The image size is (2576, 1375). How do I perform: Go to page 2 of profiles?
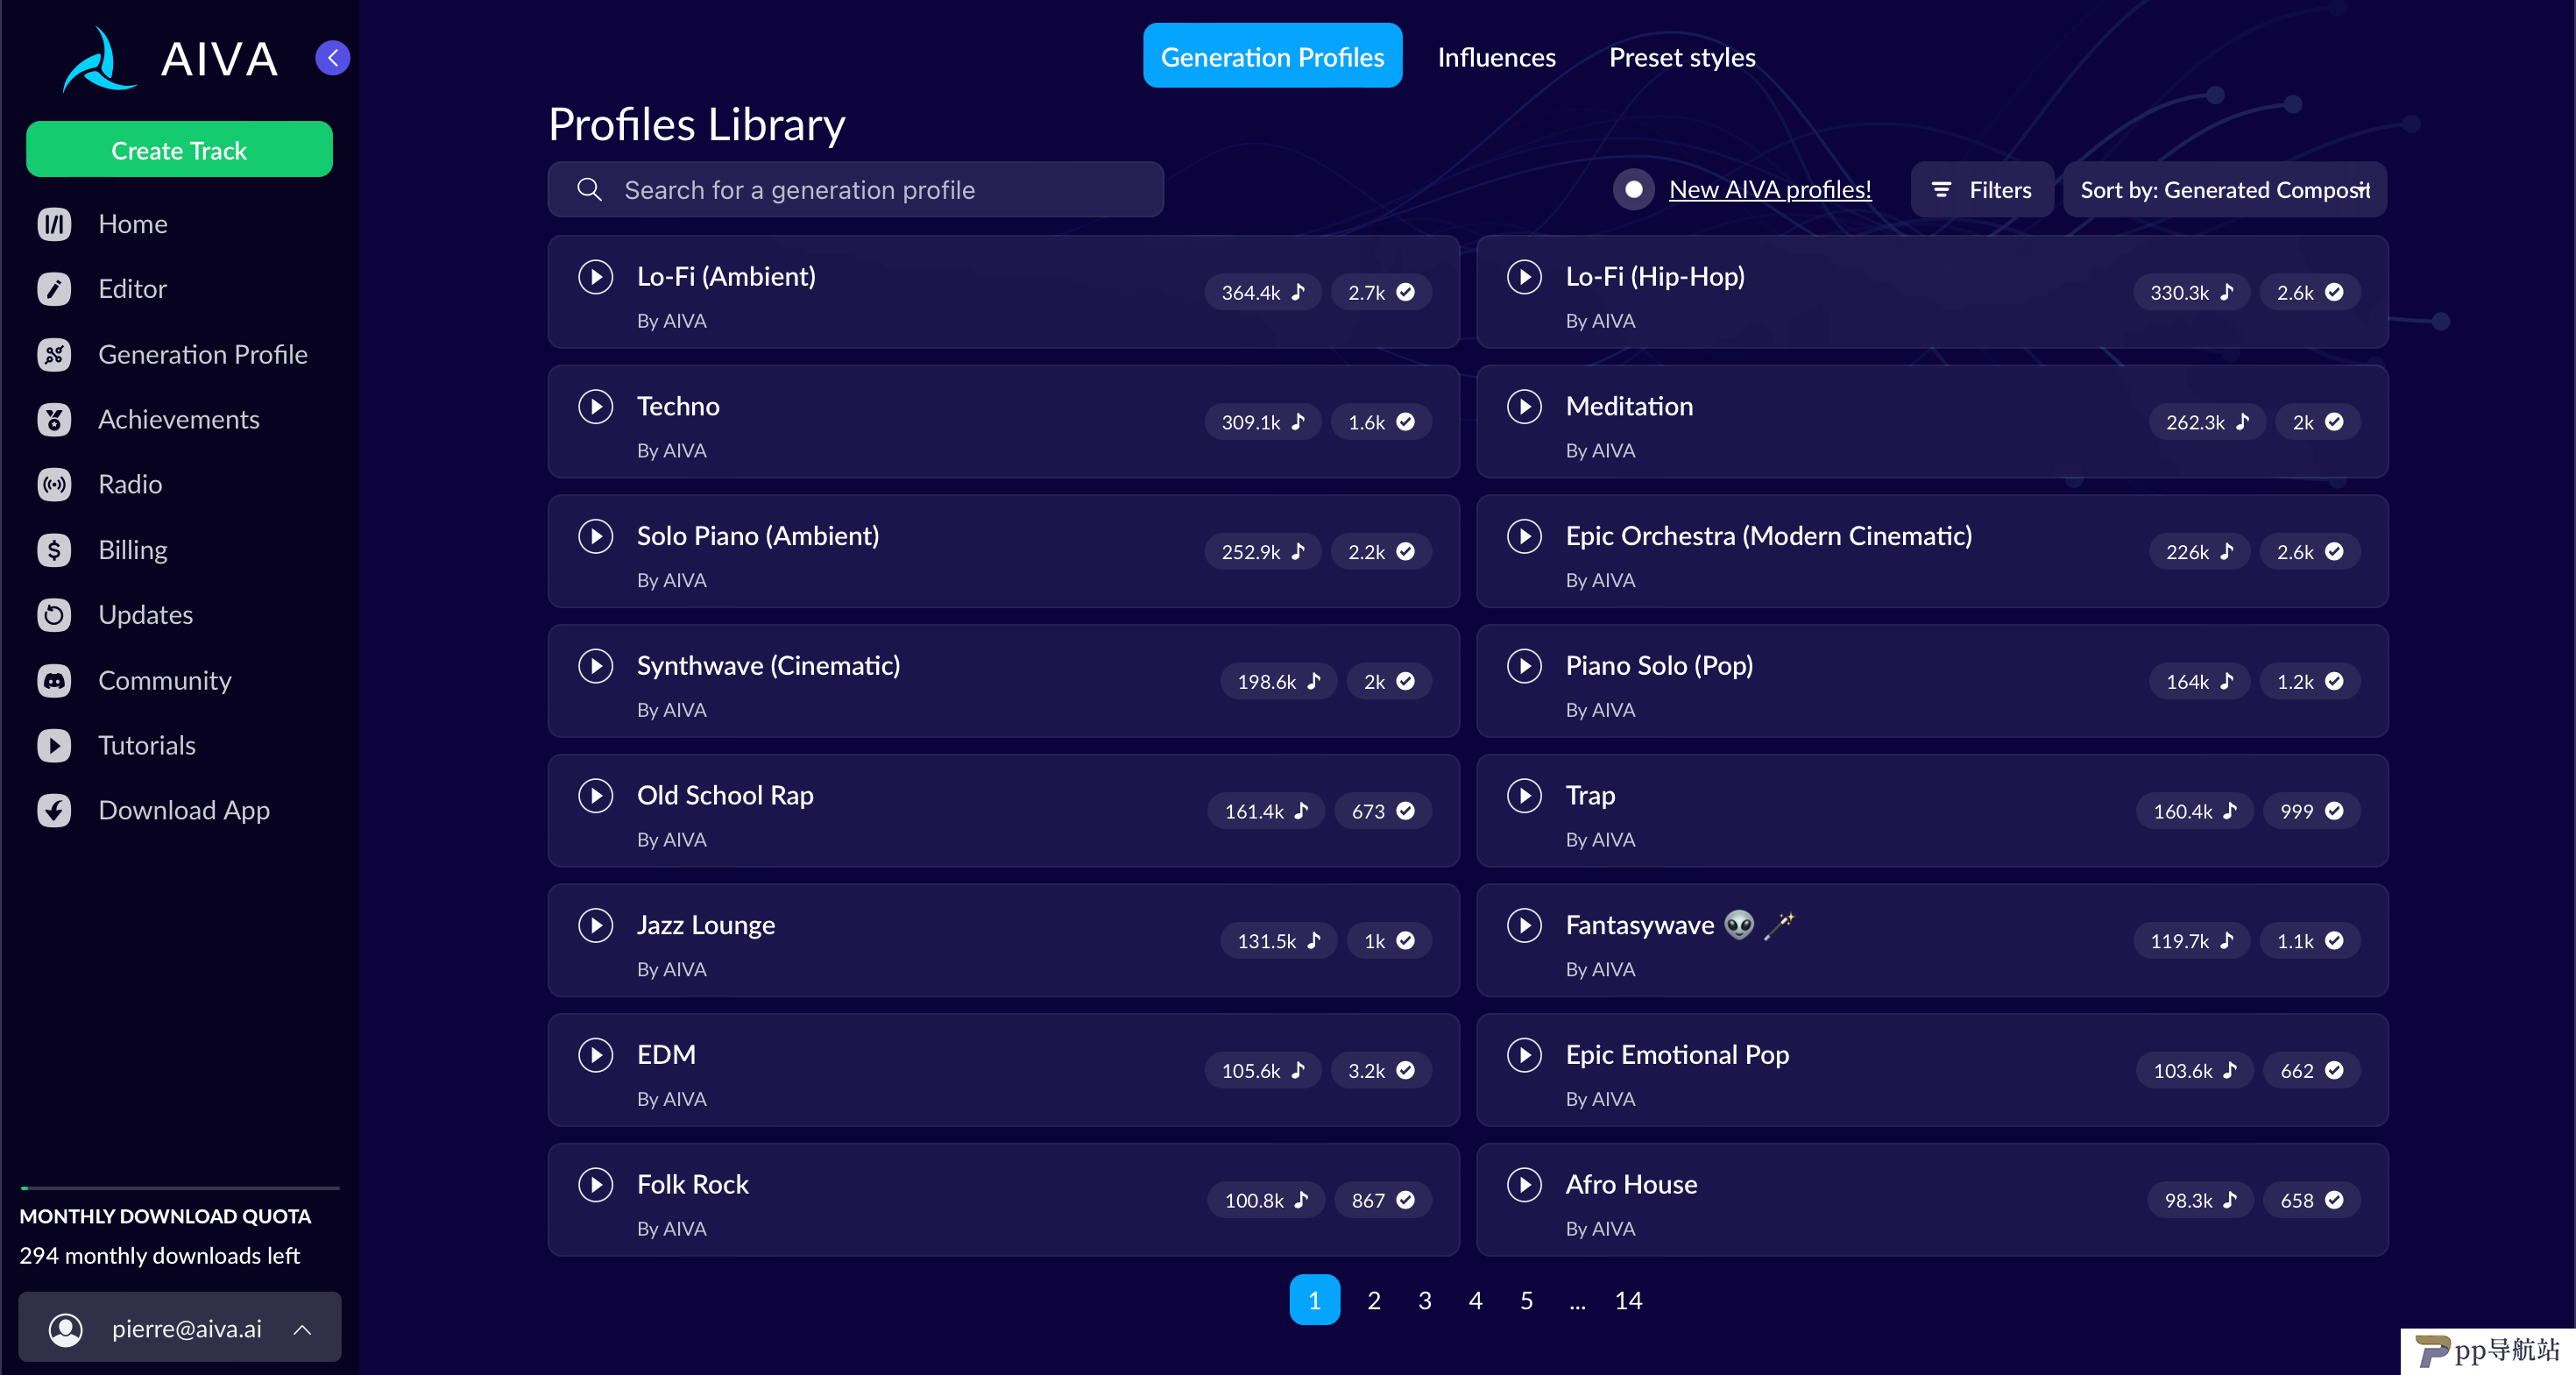[1374, 1300]
